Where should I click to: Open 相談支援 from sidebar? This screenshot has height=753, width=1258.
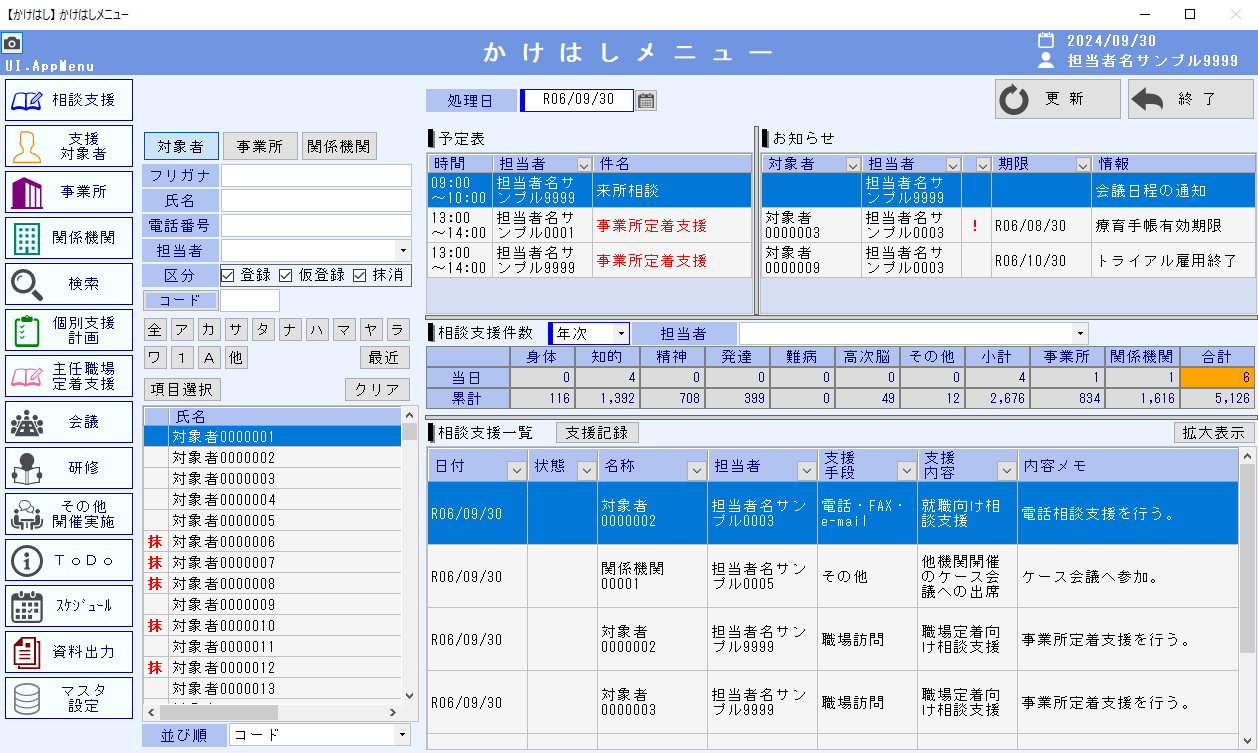[x=69, y=100]
